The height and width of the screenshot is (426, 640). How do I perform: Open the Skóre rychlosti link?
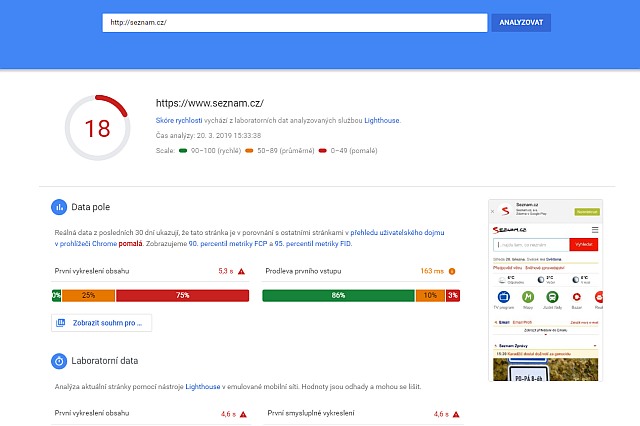pos(179,120)
